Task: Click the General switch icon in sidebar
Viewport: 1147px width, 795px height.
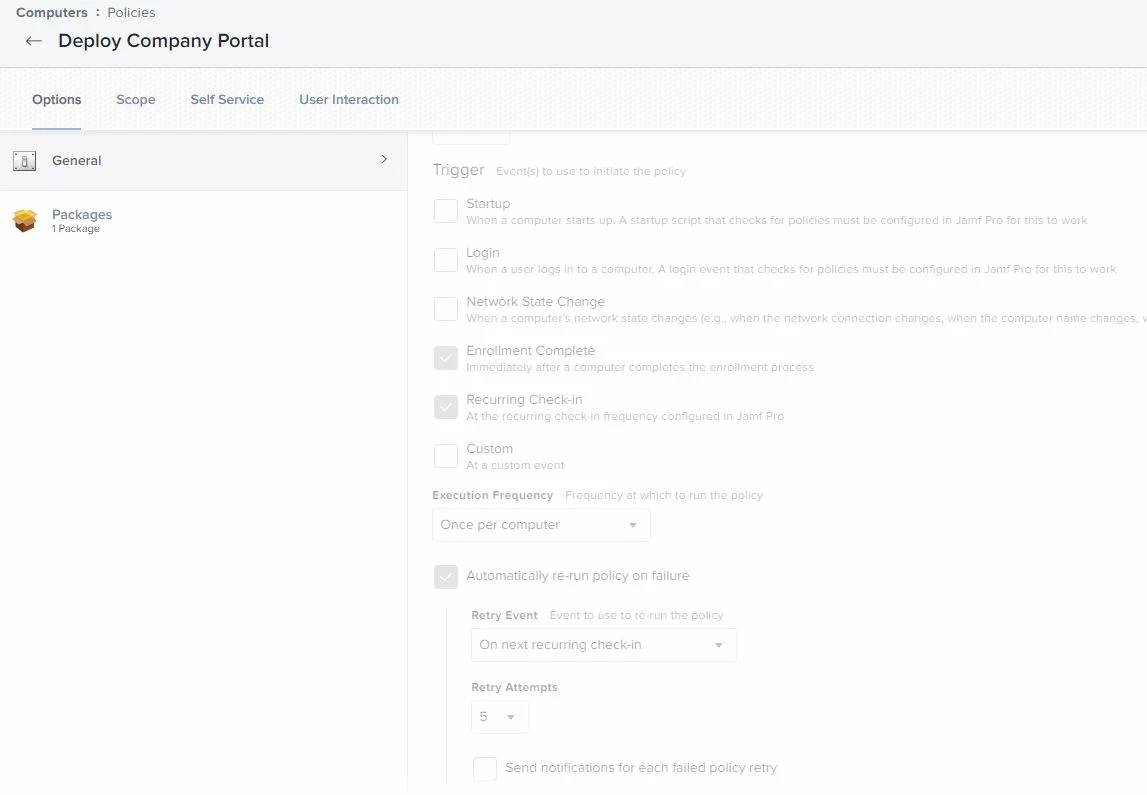Action: pyautogui.click(x=25, y=161)
